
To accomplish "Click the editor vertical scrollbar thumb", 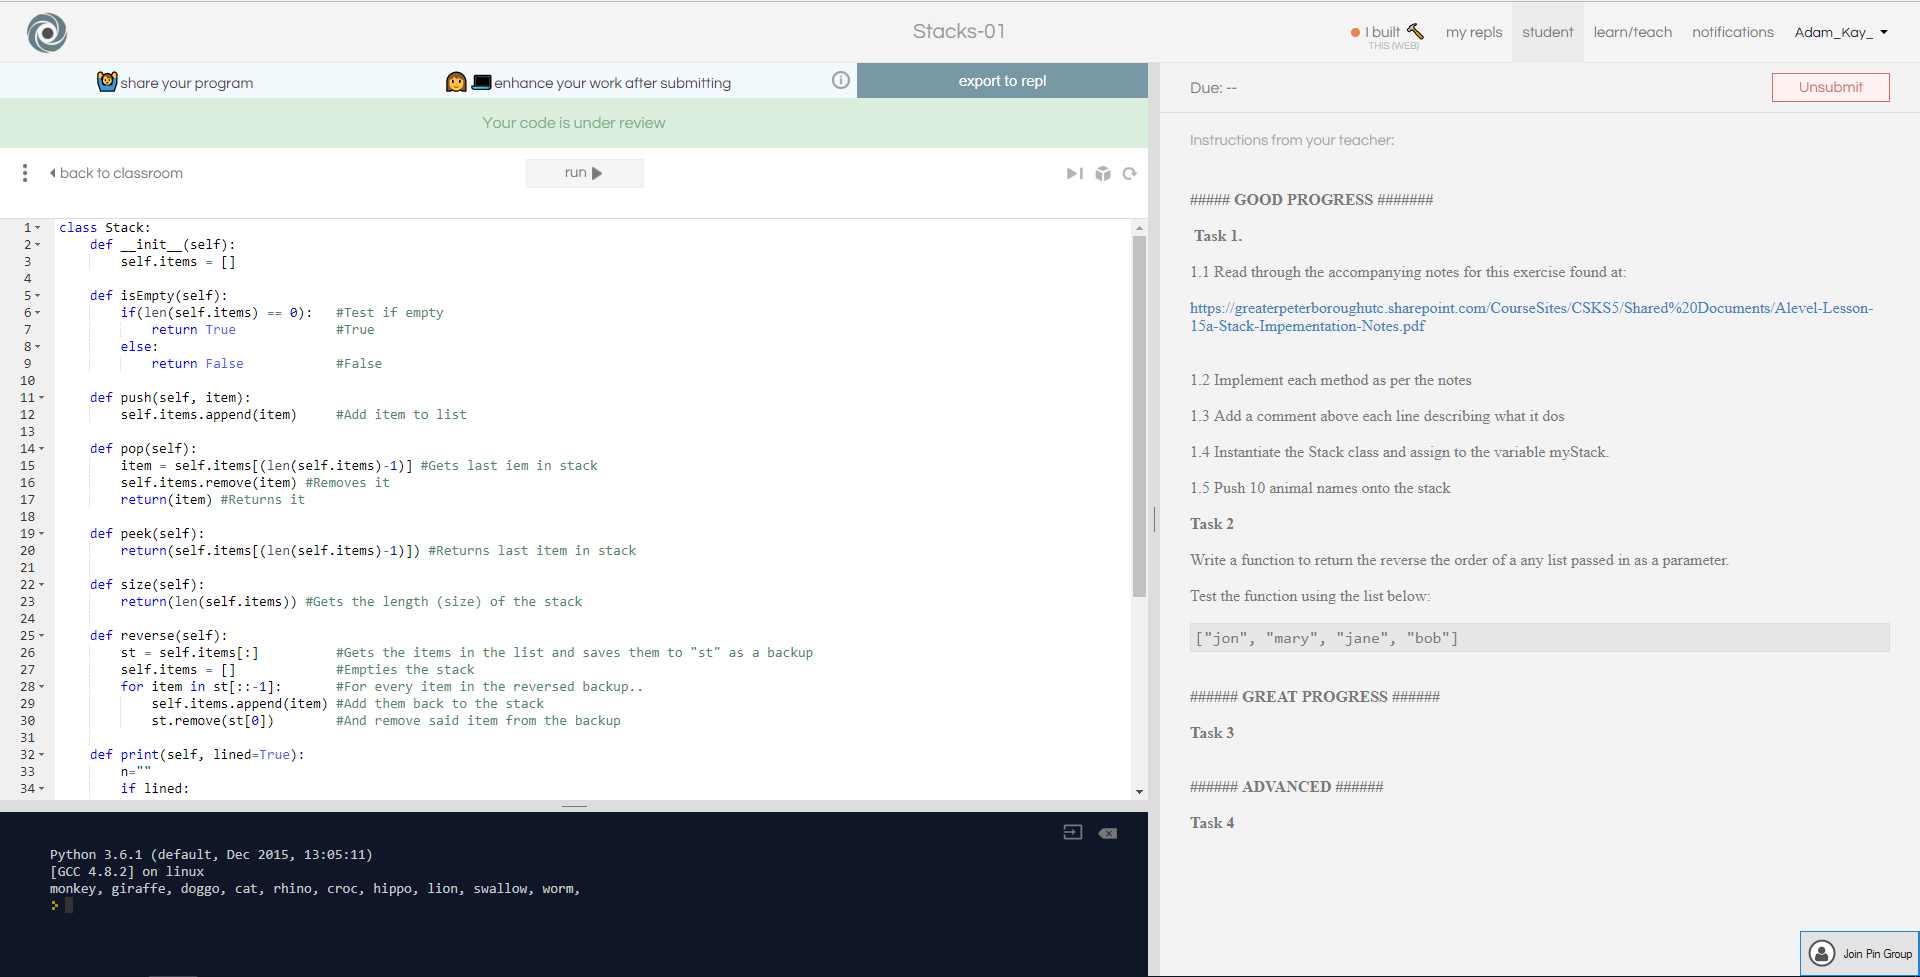I will coord(1139,416).
